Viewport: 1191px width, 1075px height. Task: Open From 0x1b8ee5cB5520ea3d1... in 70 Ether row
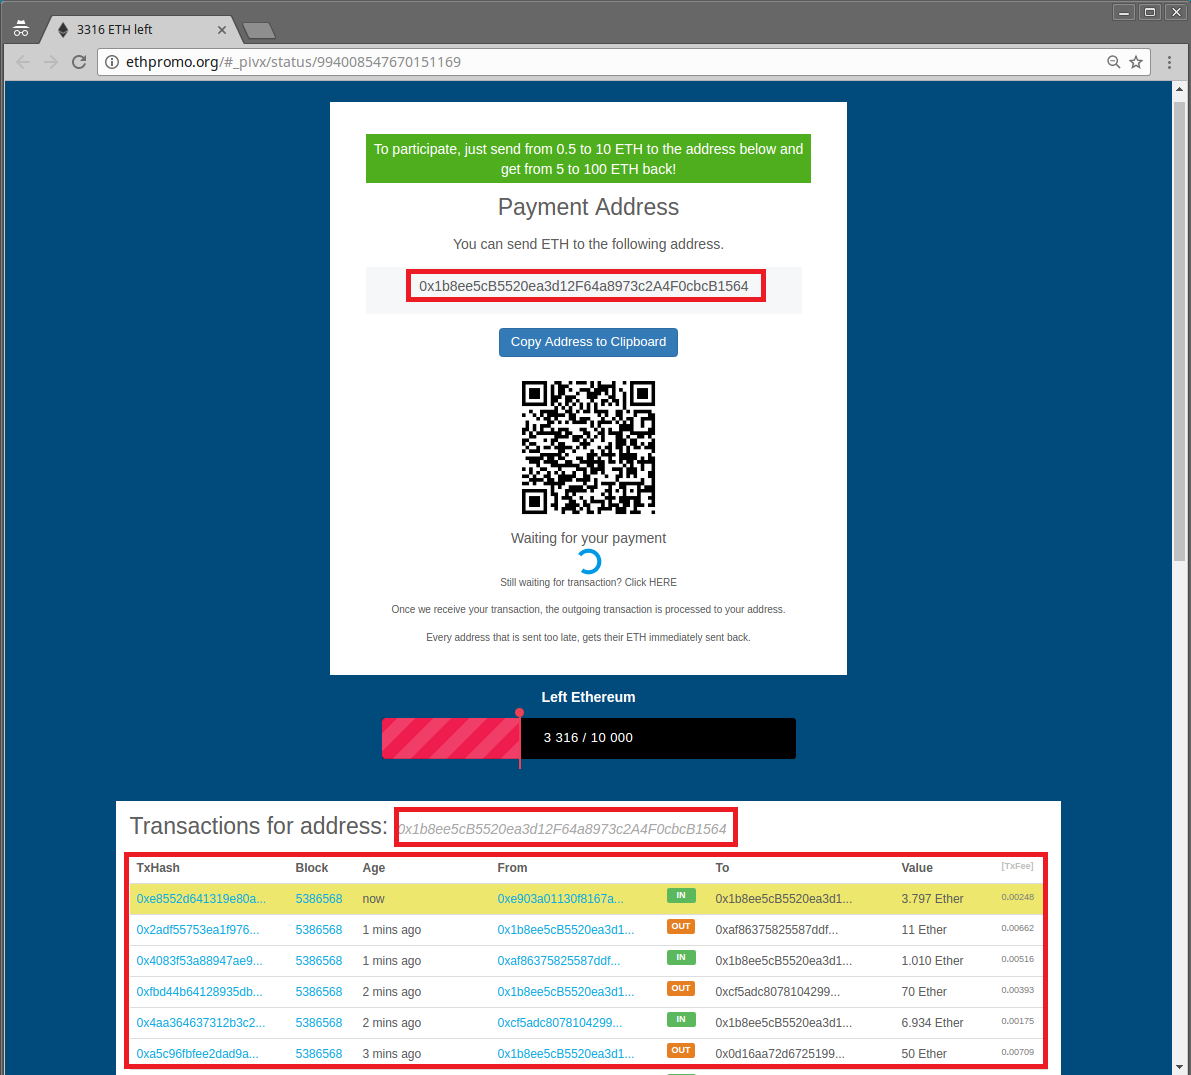click(566, 992)
